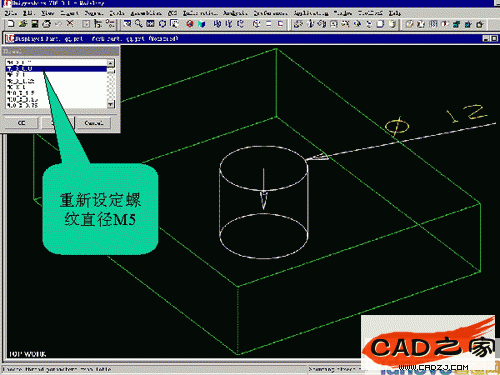
Task: Click the Cancel button in dialog
Action: tap(94, 123)
